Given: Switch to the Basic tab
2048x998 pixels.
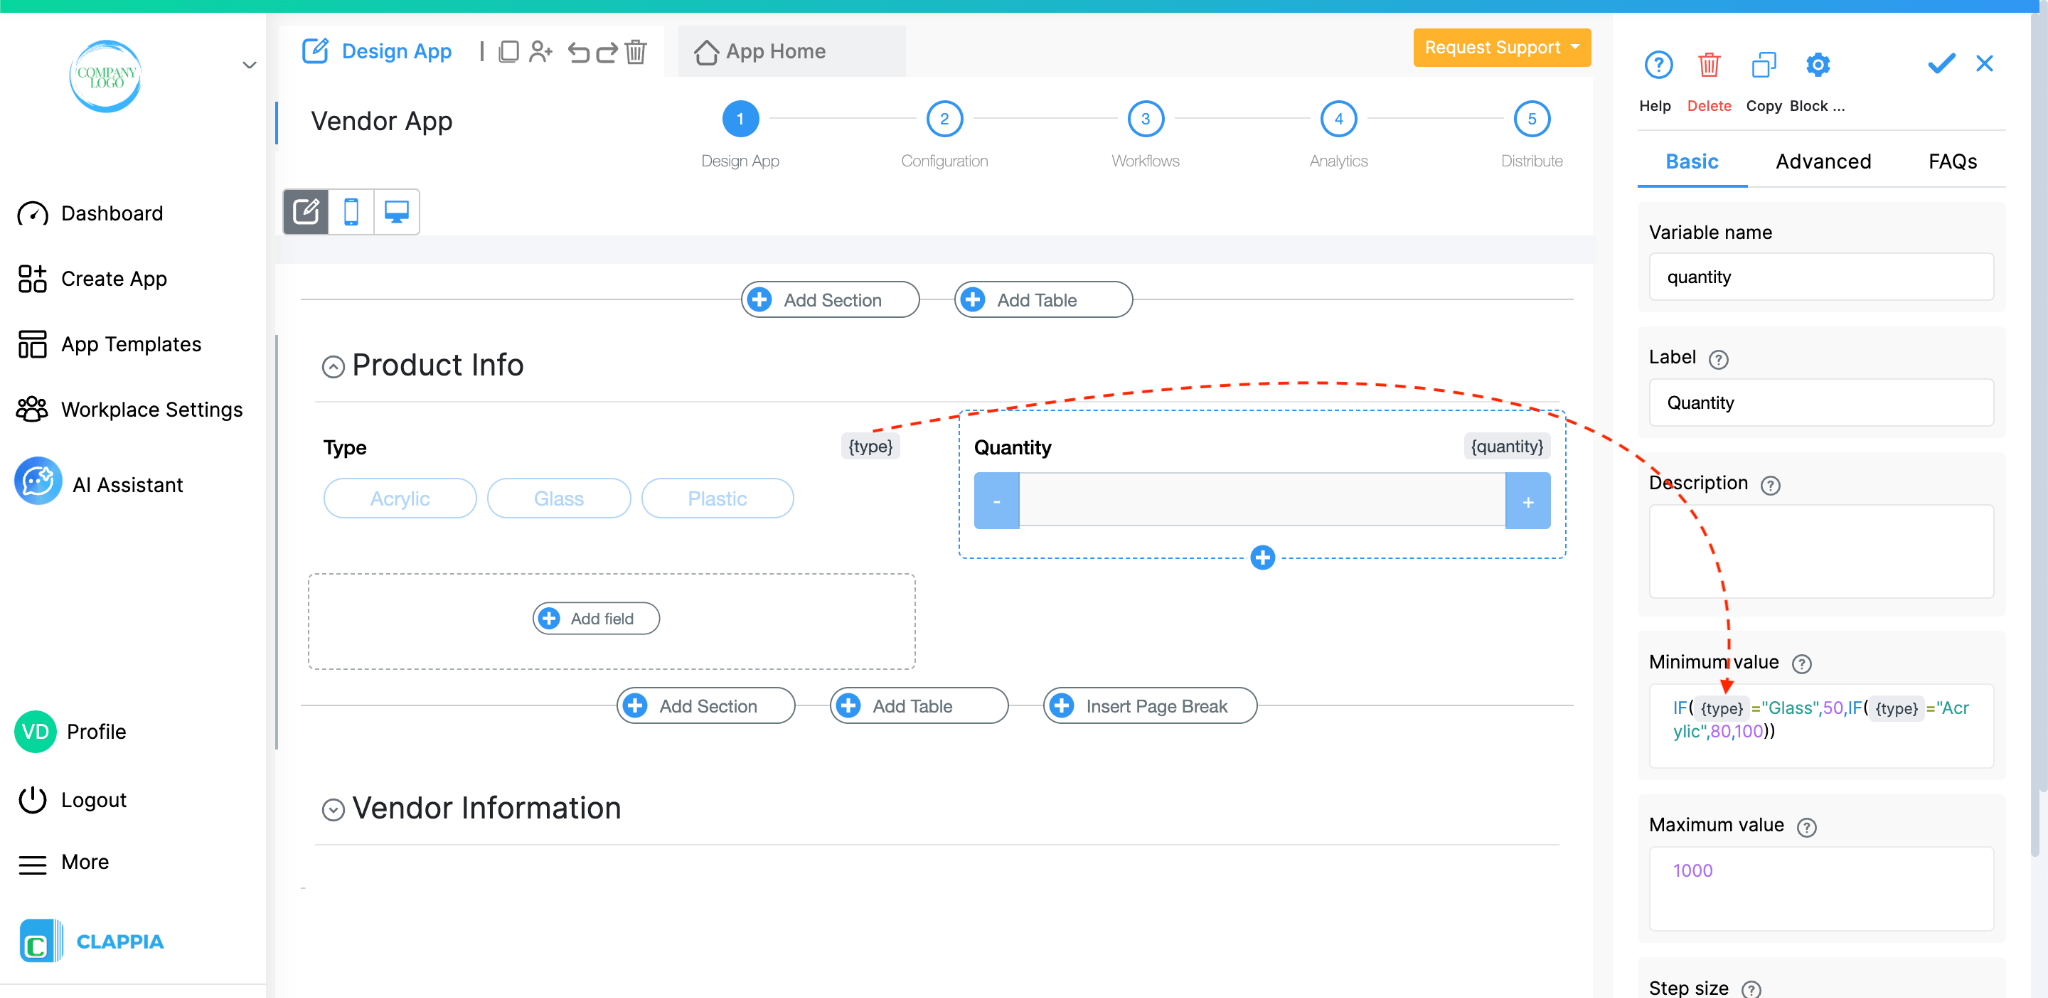Looking at the screenshot, I should 1692,162.
